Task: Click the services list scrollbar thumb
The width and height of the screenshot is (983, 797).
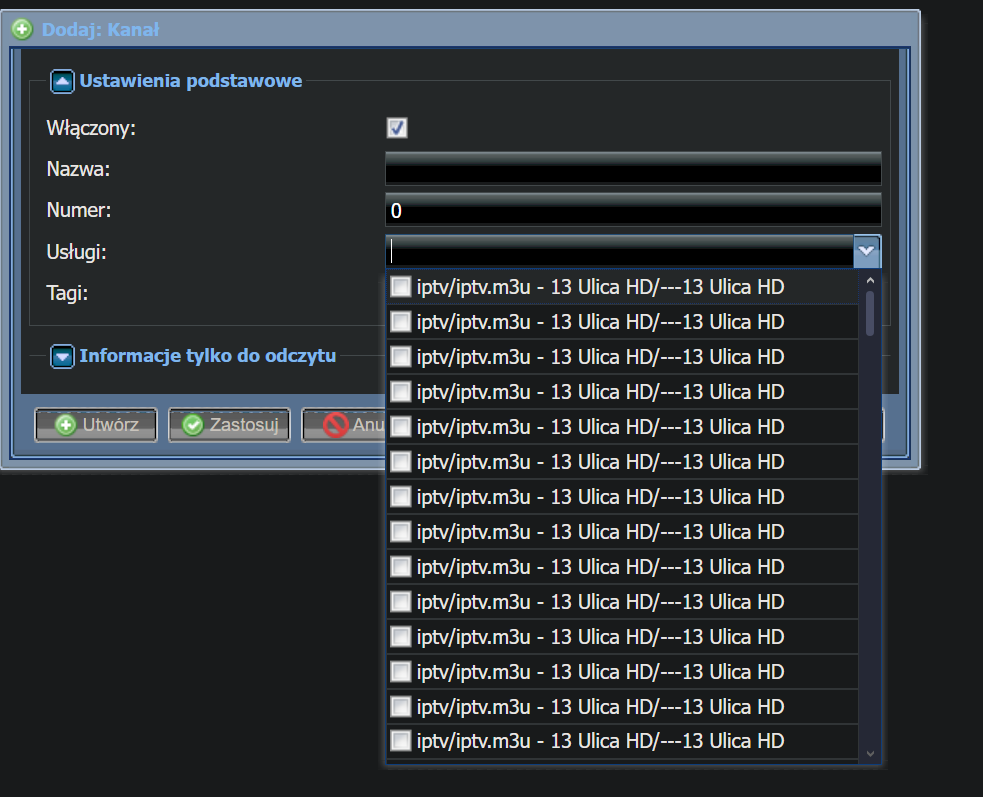Action: point(870,313)
